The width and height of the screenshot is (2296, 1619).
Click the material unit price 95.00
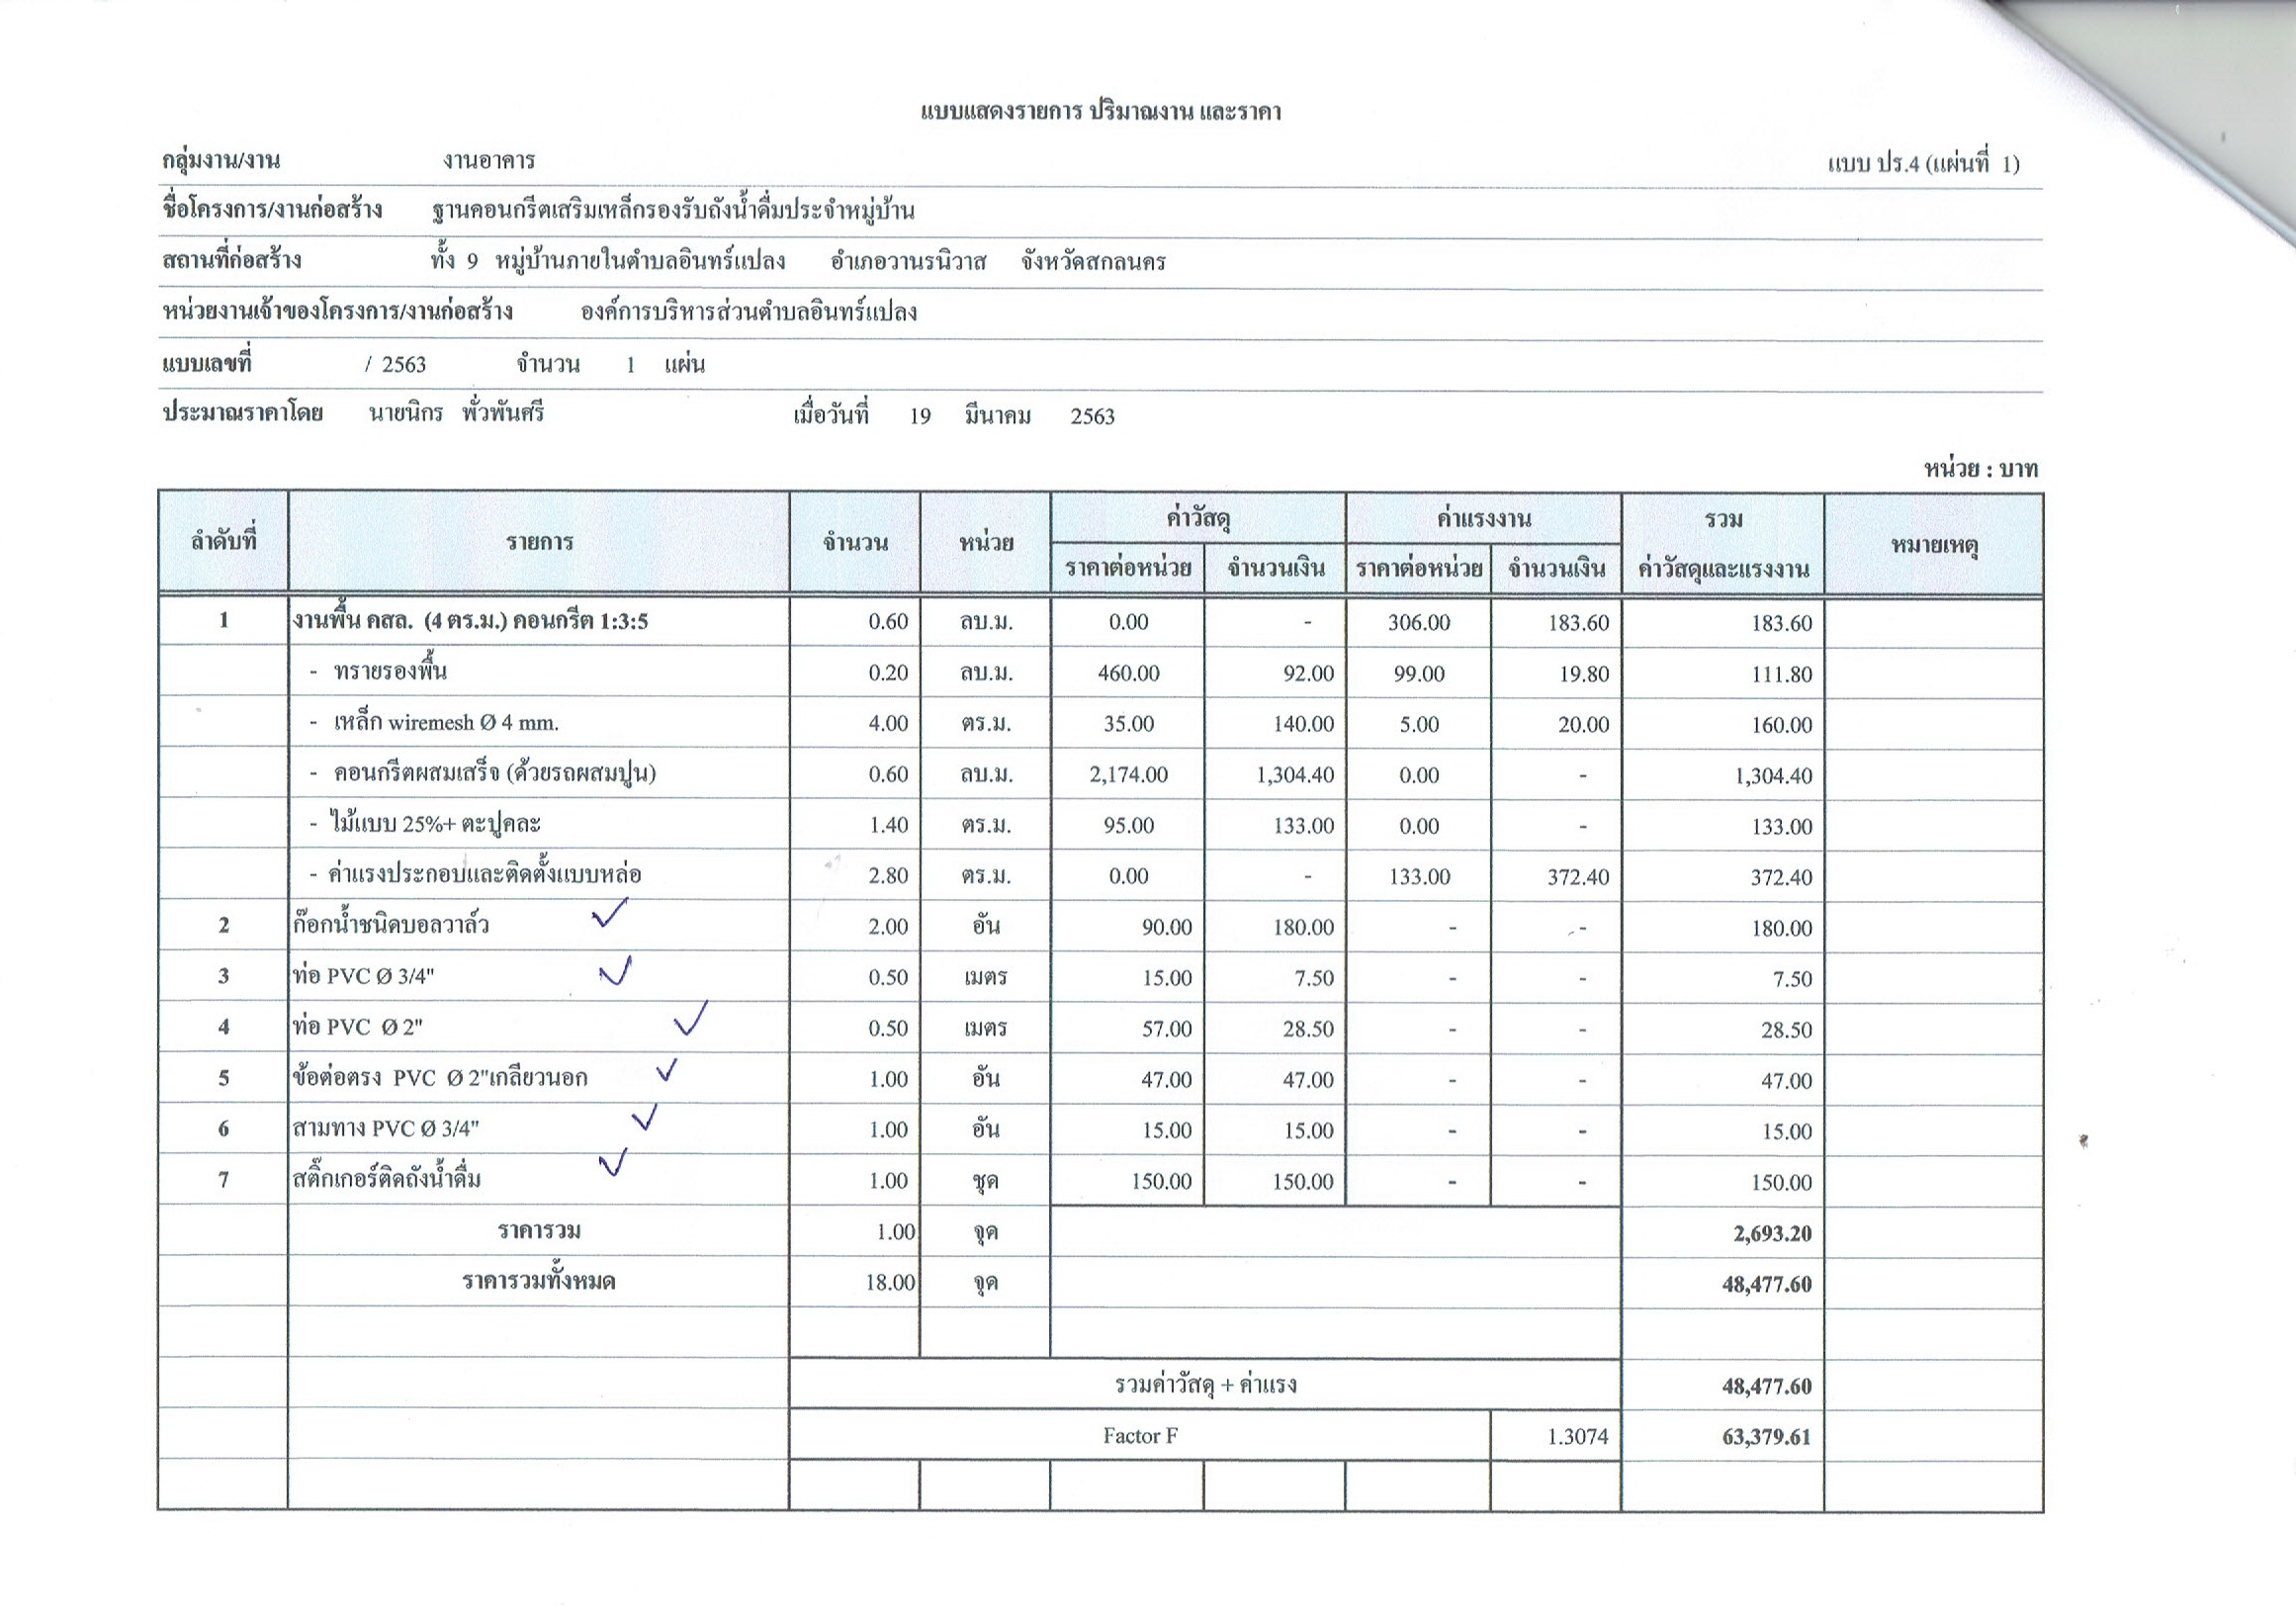coord(1128,826)
